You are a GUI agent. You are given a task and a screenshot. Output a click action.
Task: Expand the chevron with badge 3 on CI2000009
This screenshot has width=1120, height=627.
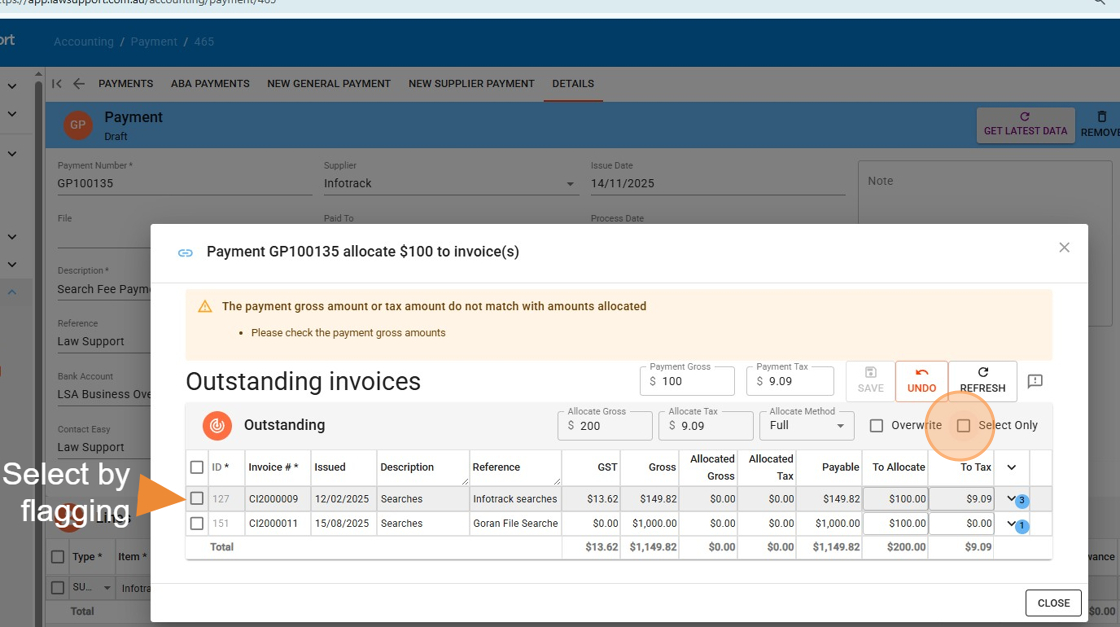[x=1011, y=498]
